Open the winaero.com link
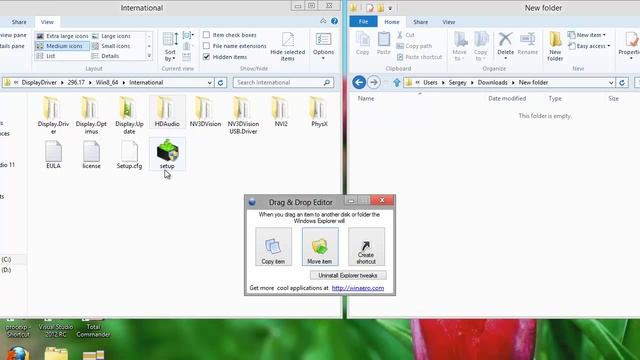 point(358,288)
